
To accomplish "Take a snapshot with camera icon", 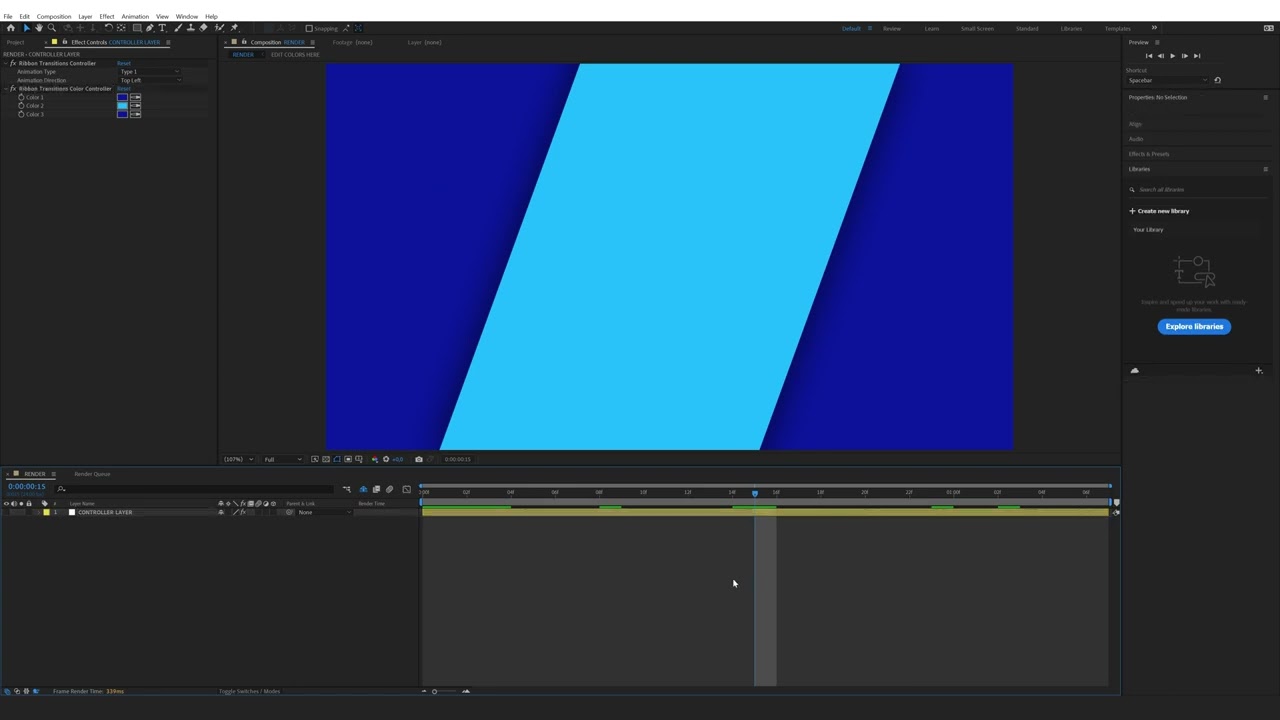I will coord(419,459).
